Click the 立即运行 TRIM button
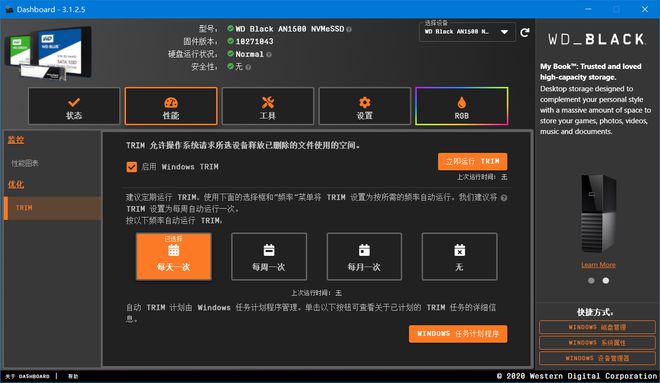This screenshot has height=383, width=660. (x=472, y=162)
